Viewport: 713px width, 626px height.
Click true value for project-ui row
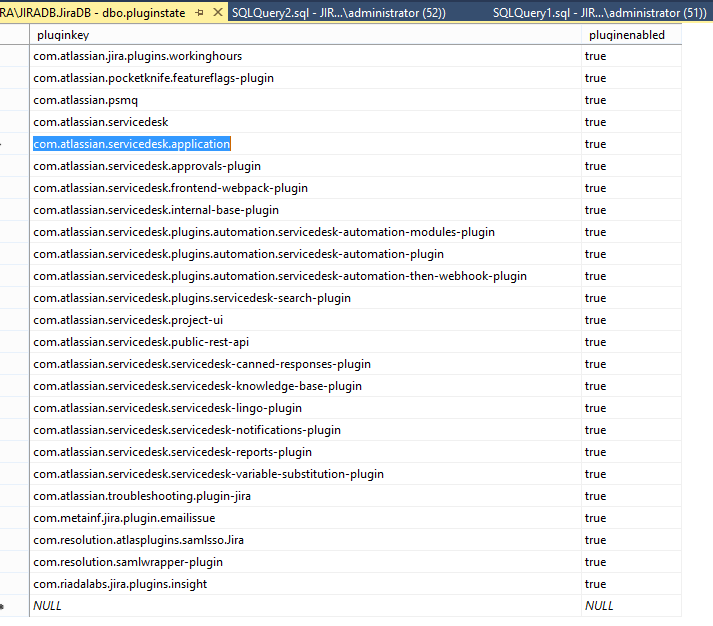point(631,320)
